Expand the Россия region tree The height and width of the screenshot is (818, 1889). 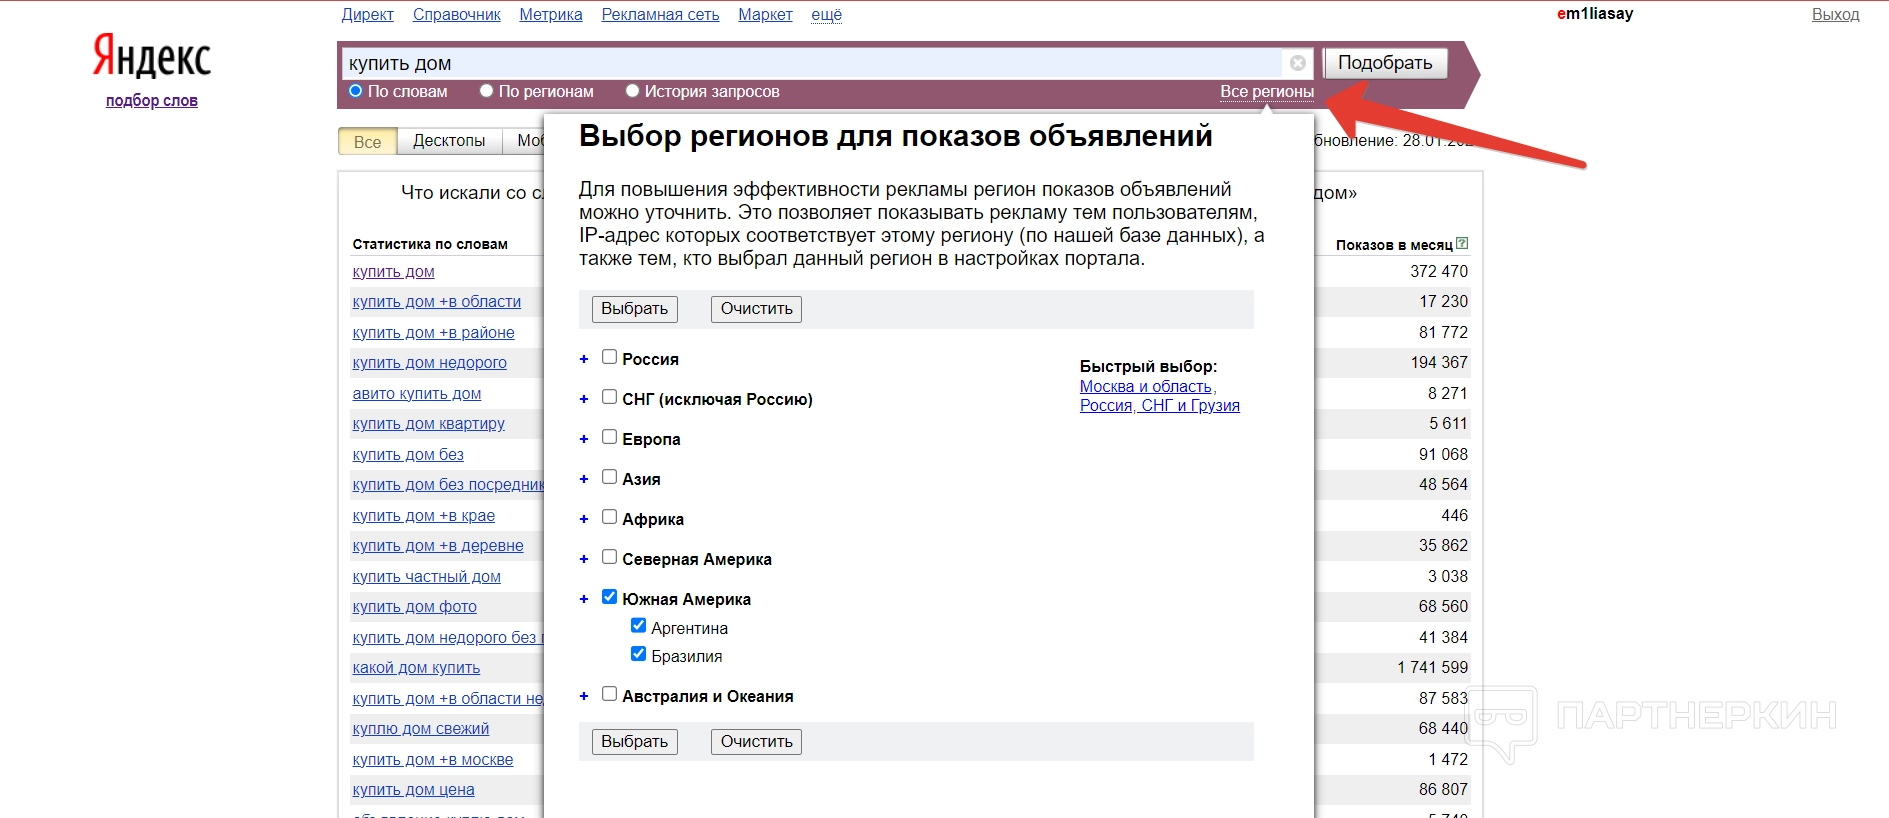(584, 359)
